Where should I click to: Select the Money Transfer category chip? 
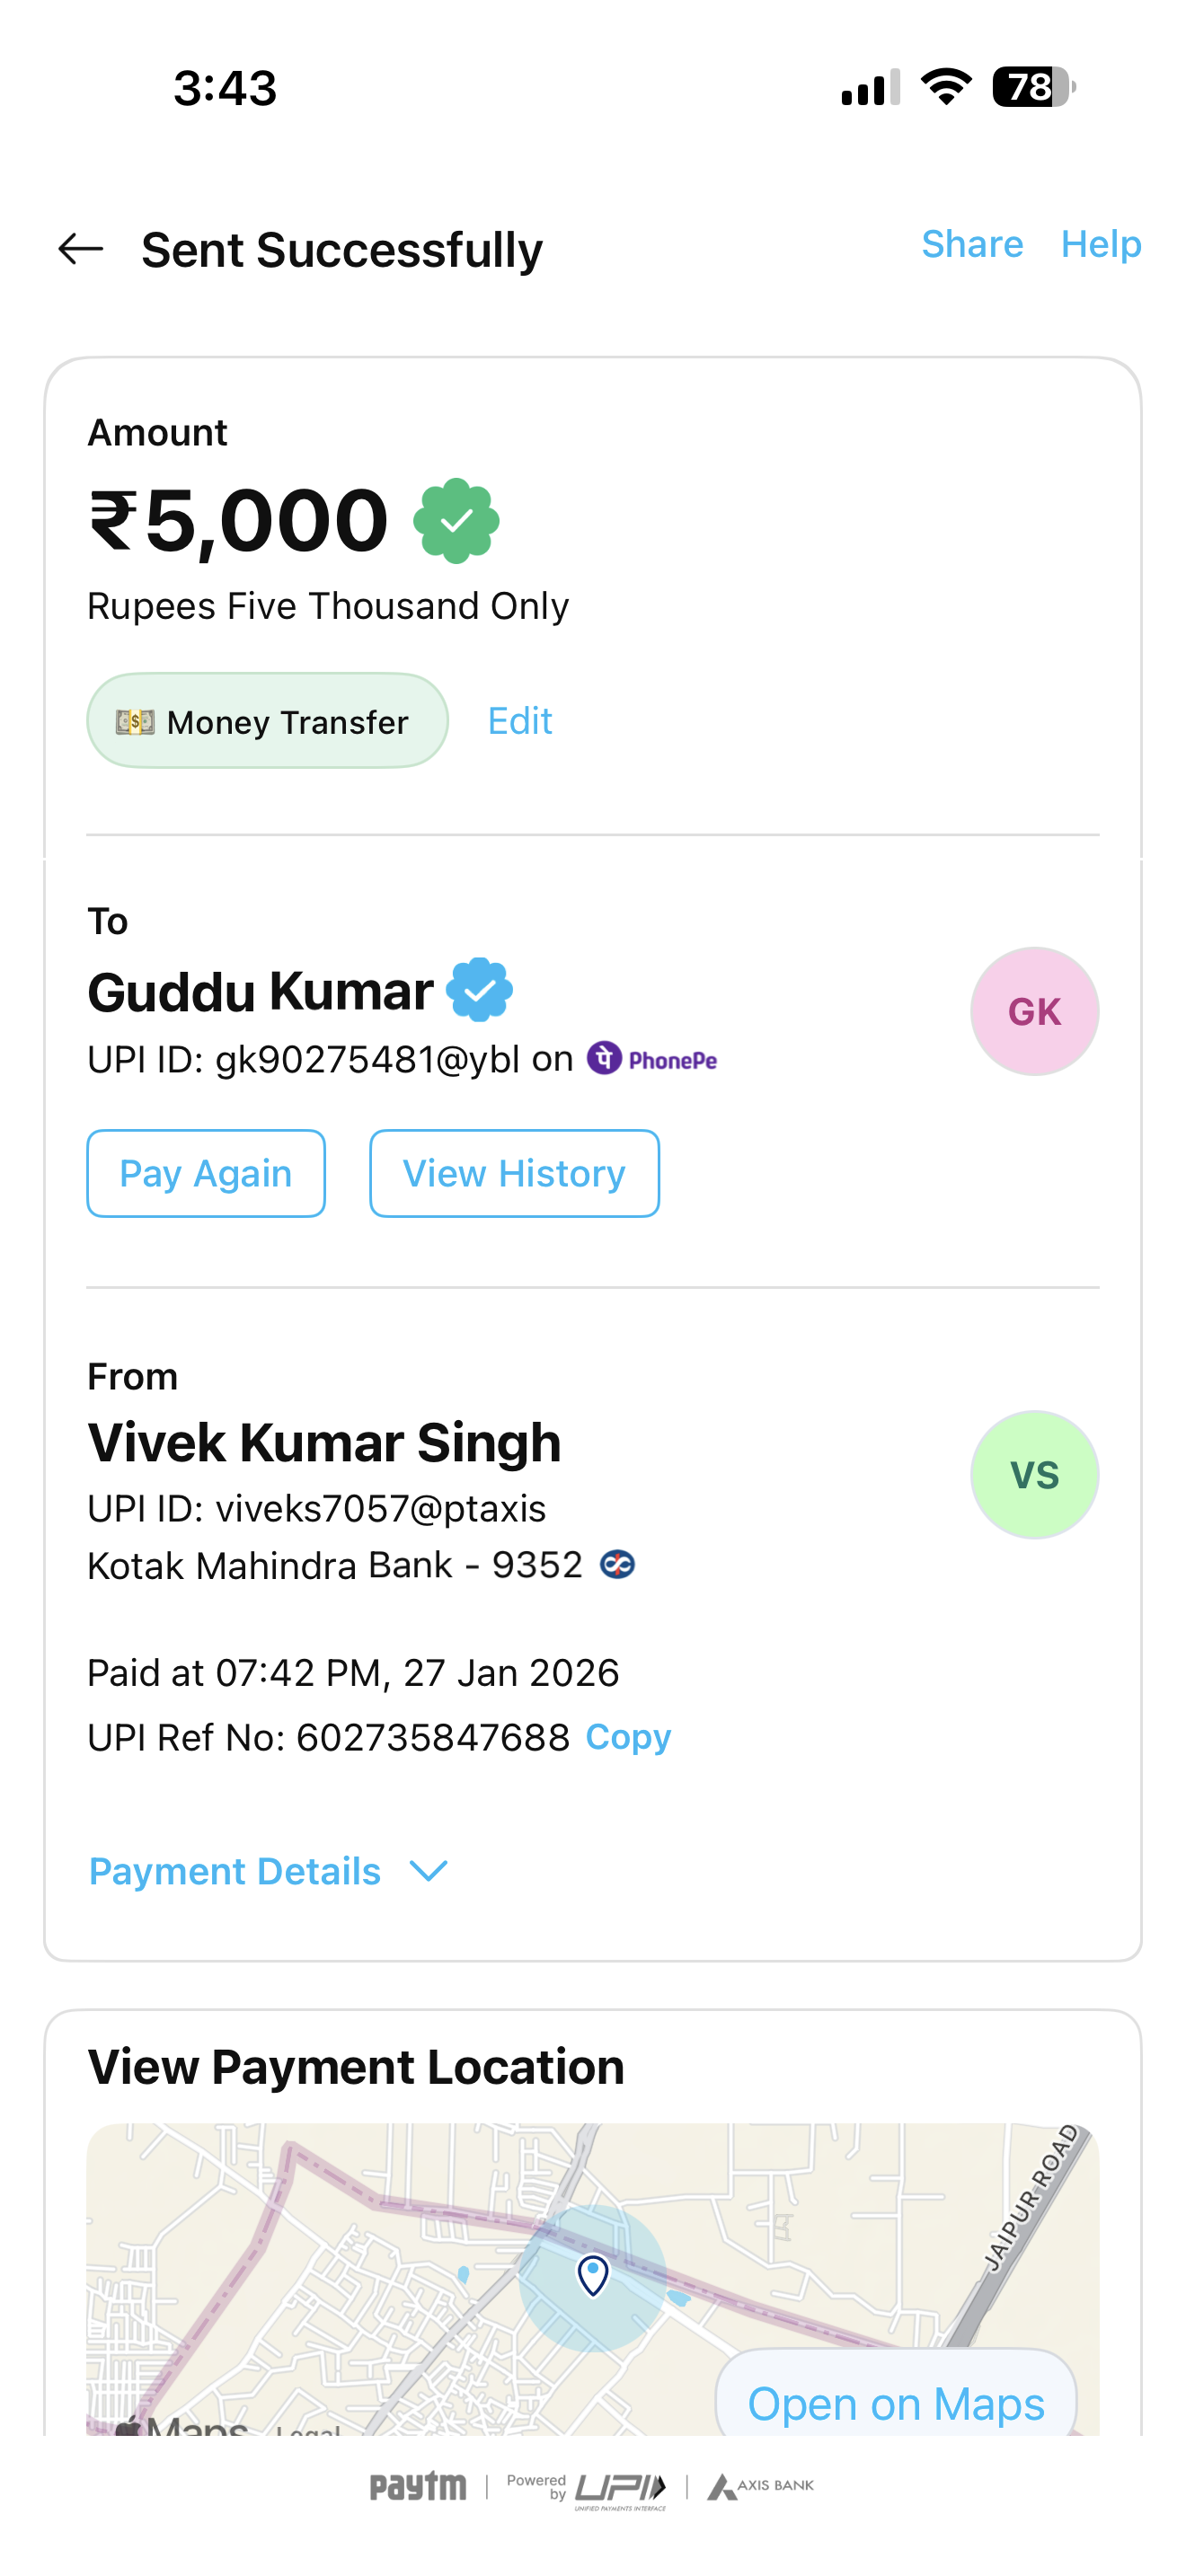click(x=267, y=721)
